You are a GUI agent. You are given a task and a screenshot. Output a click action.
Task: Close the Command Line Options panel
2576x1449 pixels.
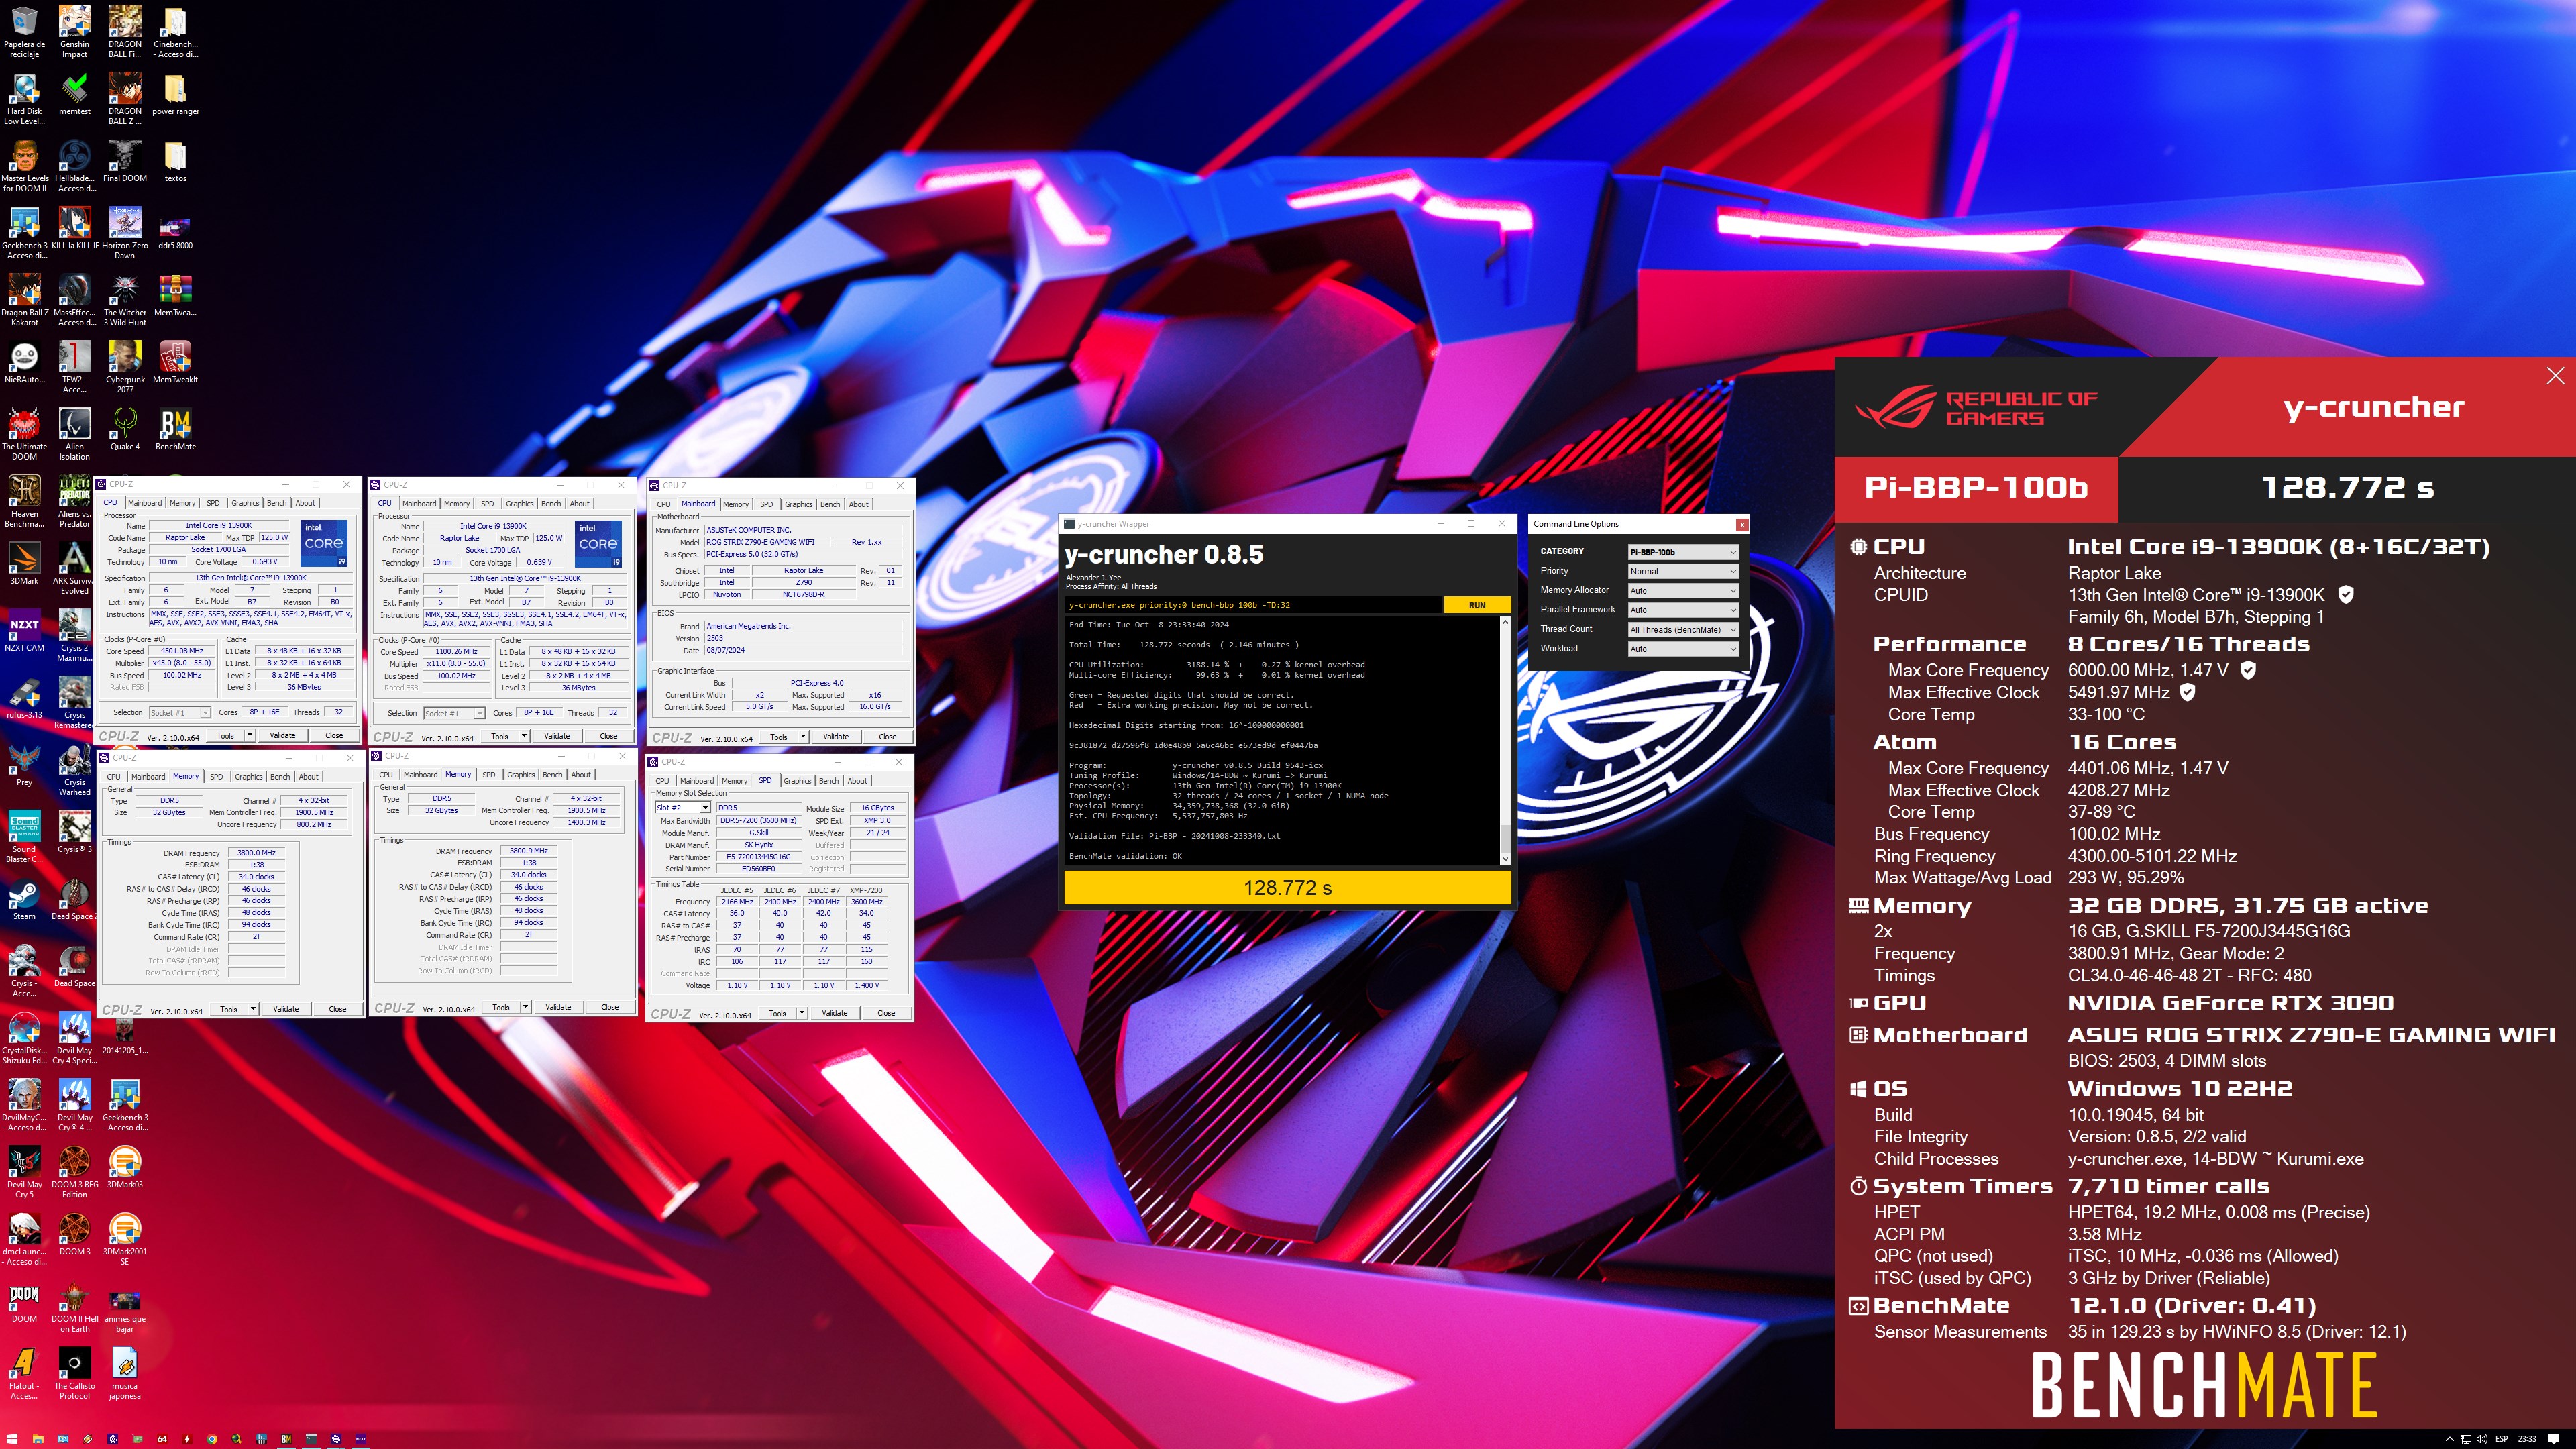point(1742,524)
